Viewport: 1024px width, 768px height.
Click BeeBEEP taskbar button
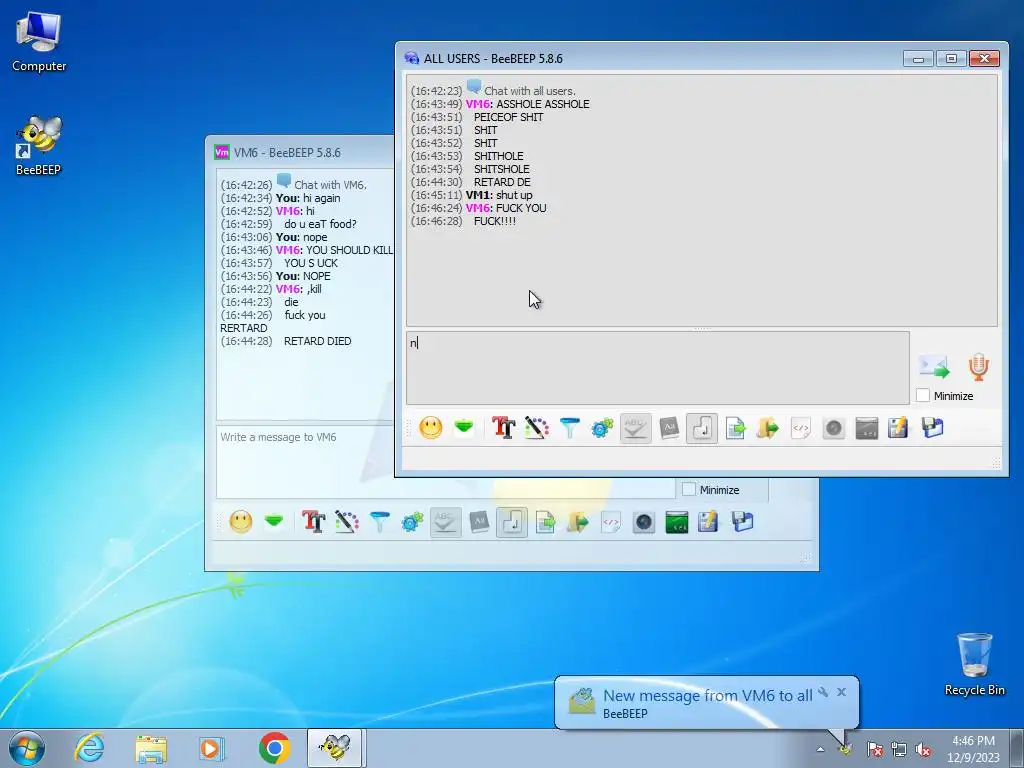[x=334, y=748]
